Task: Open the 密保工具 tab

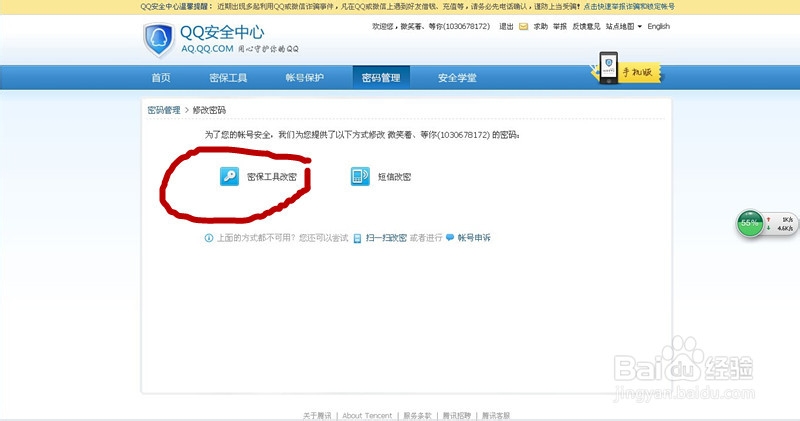Action: click(228, 78)
